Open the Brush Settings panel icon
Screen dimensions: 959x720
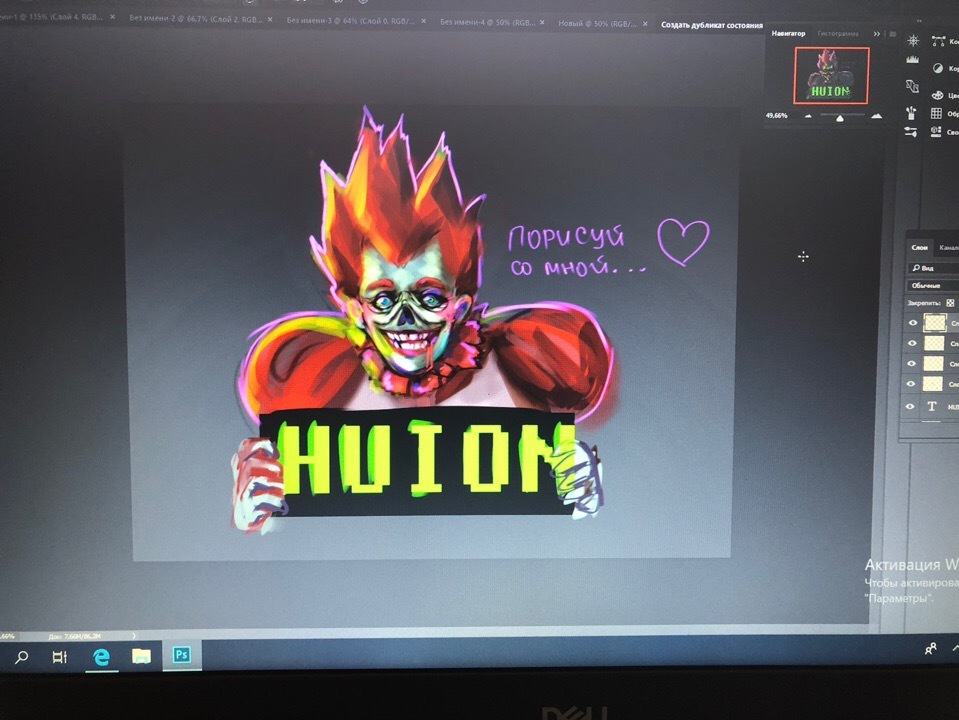coord(912,86)
